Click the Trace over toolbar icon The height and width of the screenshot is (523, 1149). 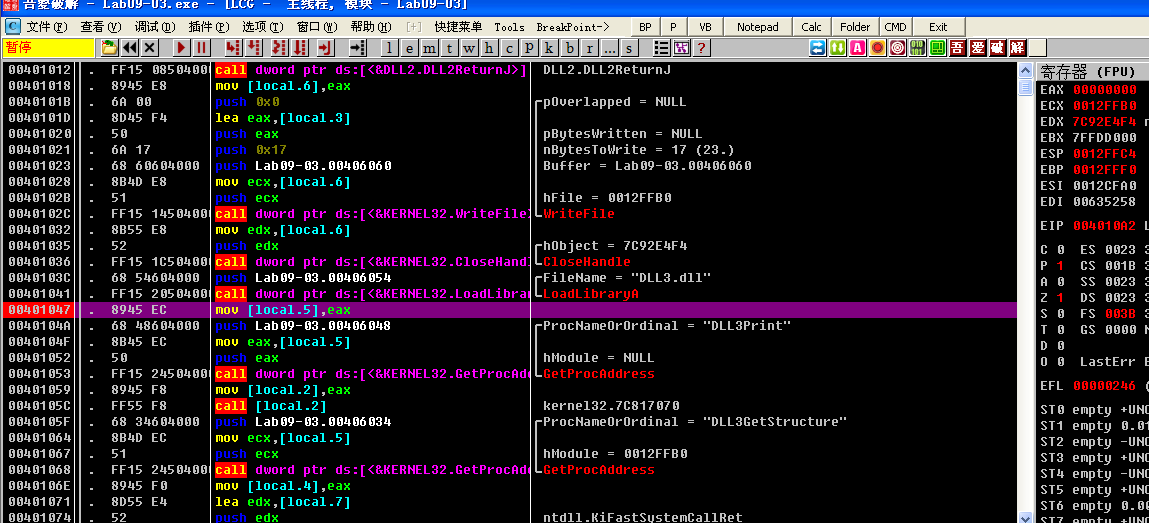[x=300, y=48]
